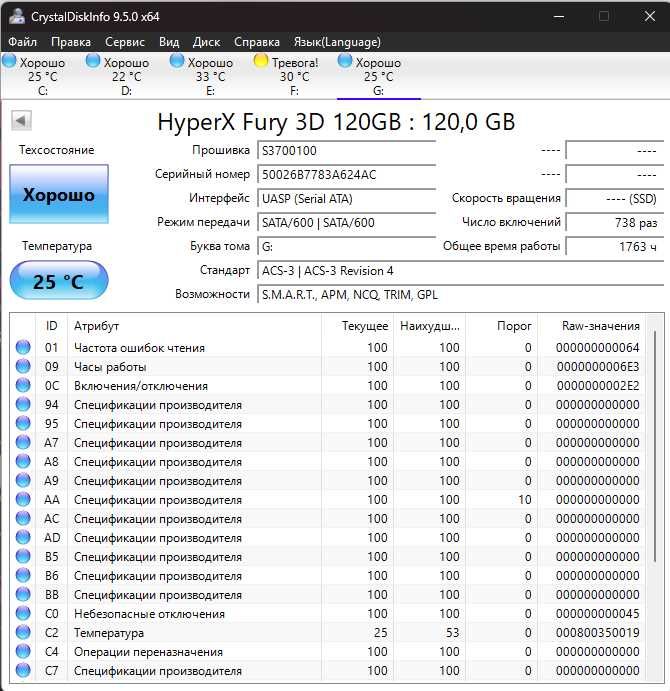Go to previous disk with left arrow
The width and height of the screenshot is (670, 691).
click(21, 120)
